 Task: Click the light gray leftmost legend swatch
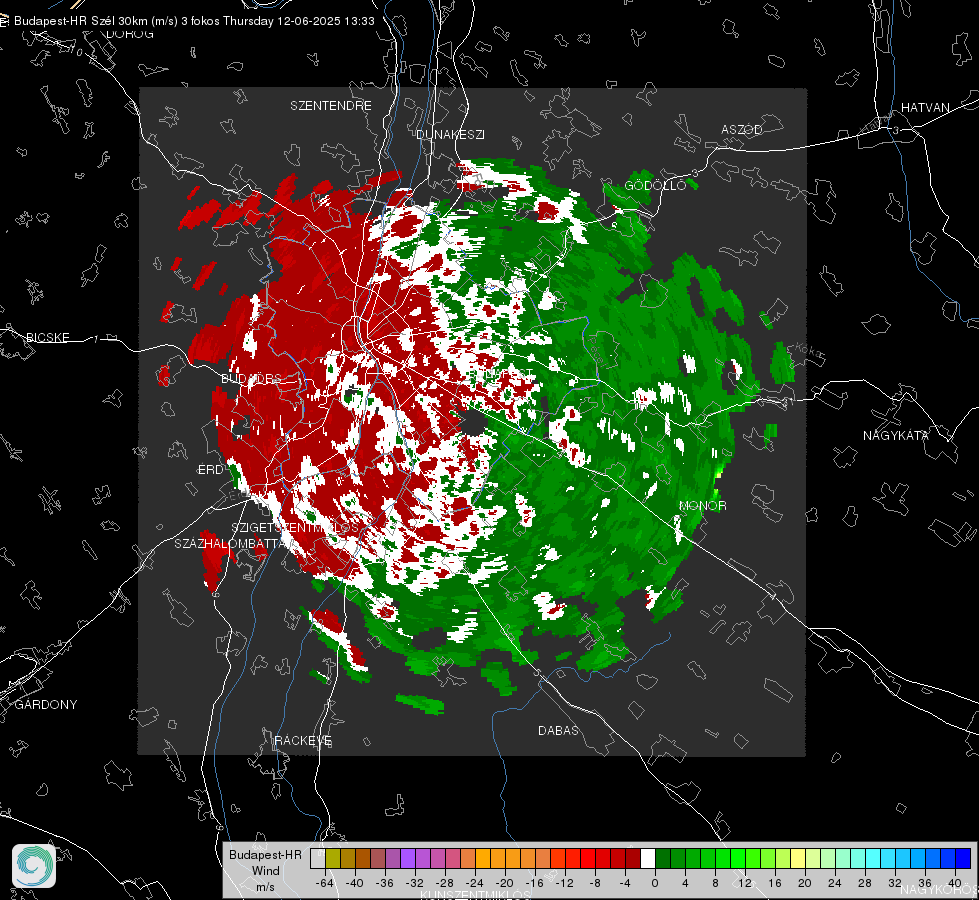coord(318,858)
